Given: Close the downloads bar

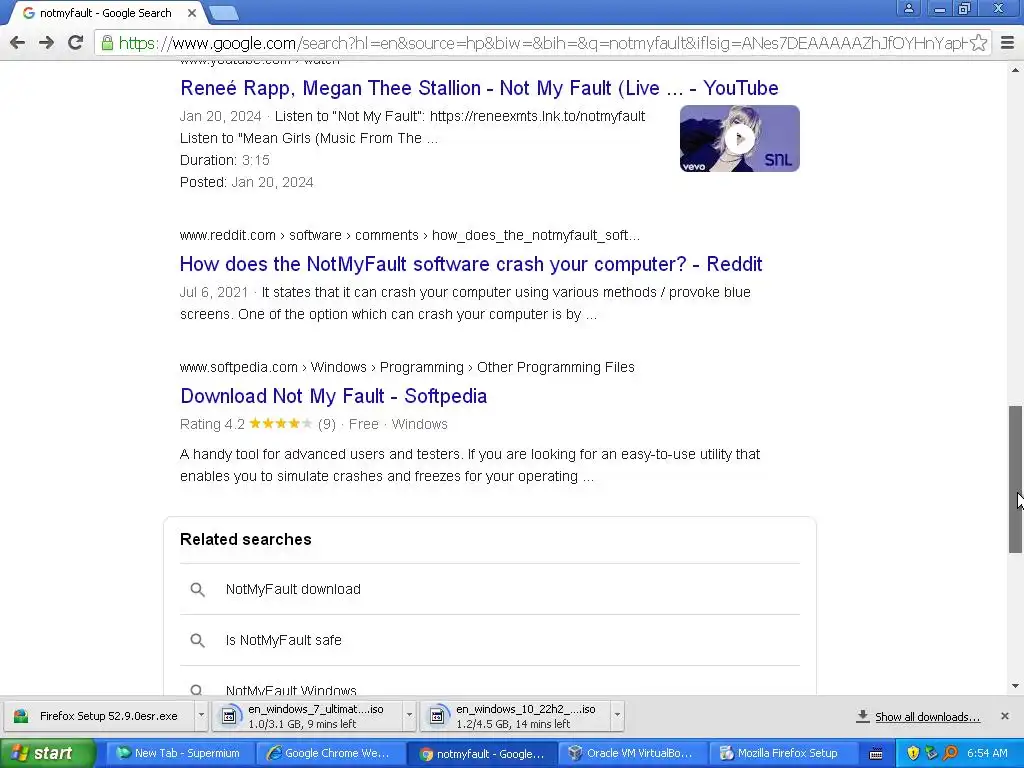Looking at the screenshot, I should (1005, 716).
